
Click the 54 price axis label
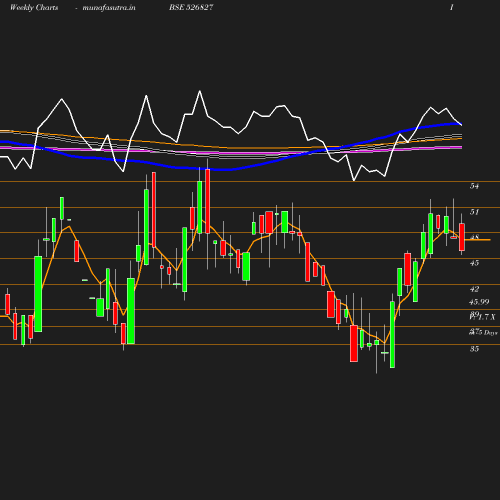tap(474, 186)
